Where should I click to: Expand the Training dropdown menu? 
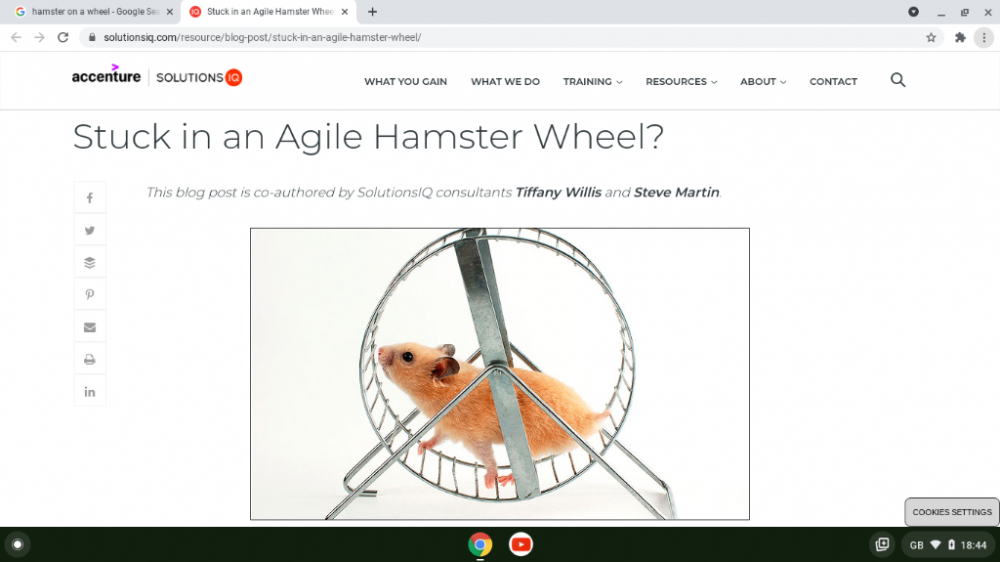[592, 82]
